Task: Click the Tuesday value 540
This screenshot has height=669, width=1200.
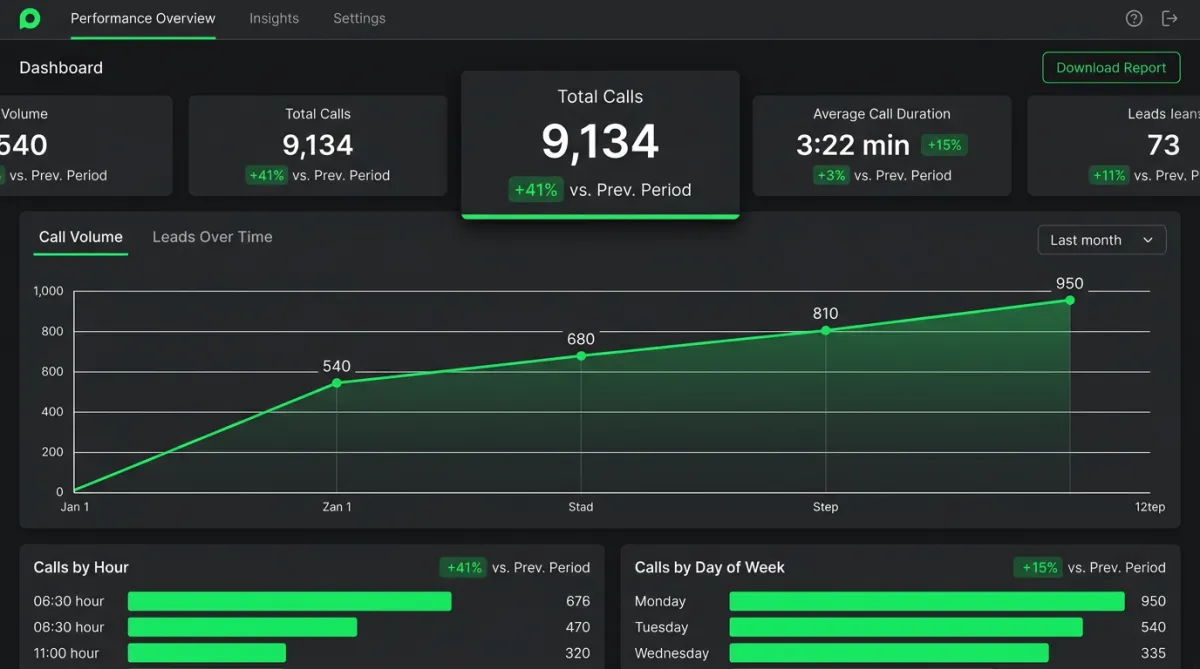Action: (1153, 627)
